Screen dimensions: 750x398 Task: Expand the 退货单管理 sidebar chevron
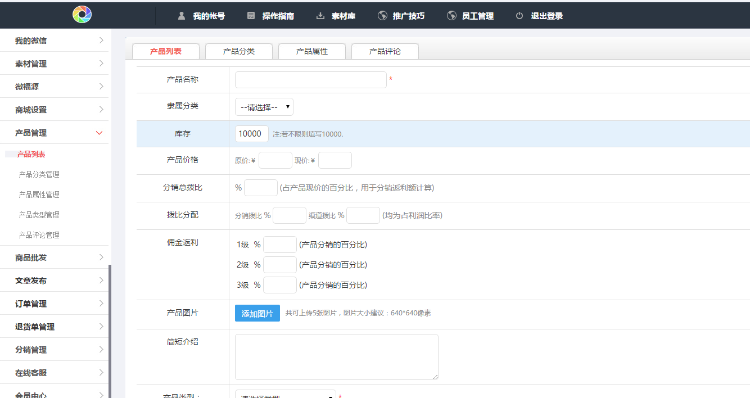point(101,326)
